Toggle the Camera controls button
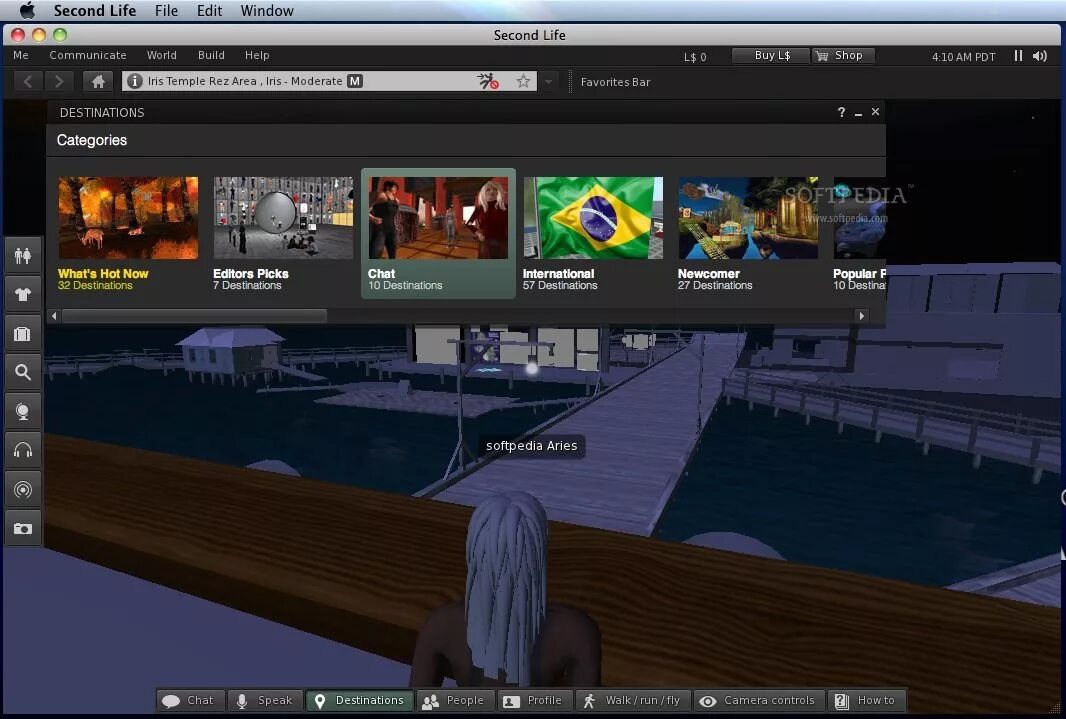 757,701
